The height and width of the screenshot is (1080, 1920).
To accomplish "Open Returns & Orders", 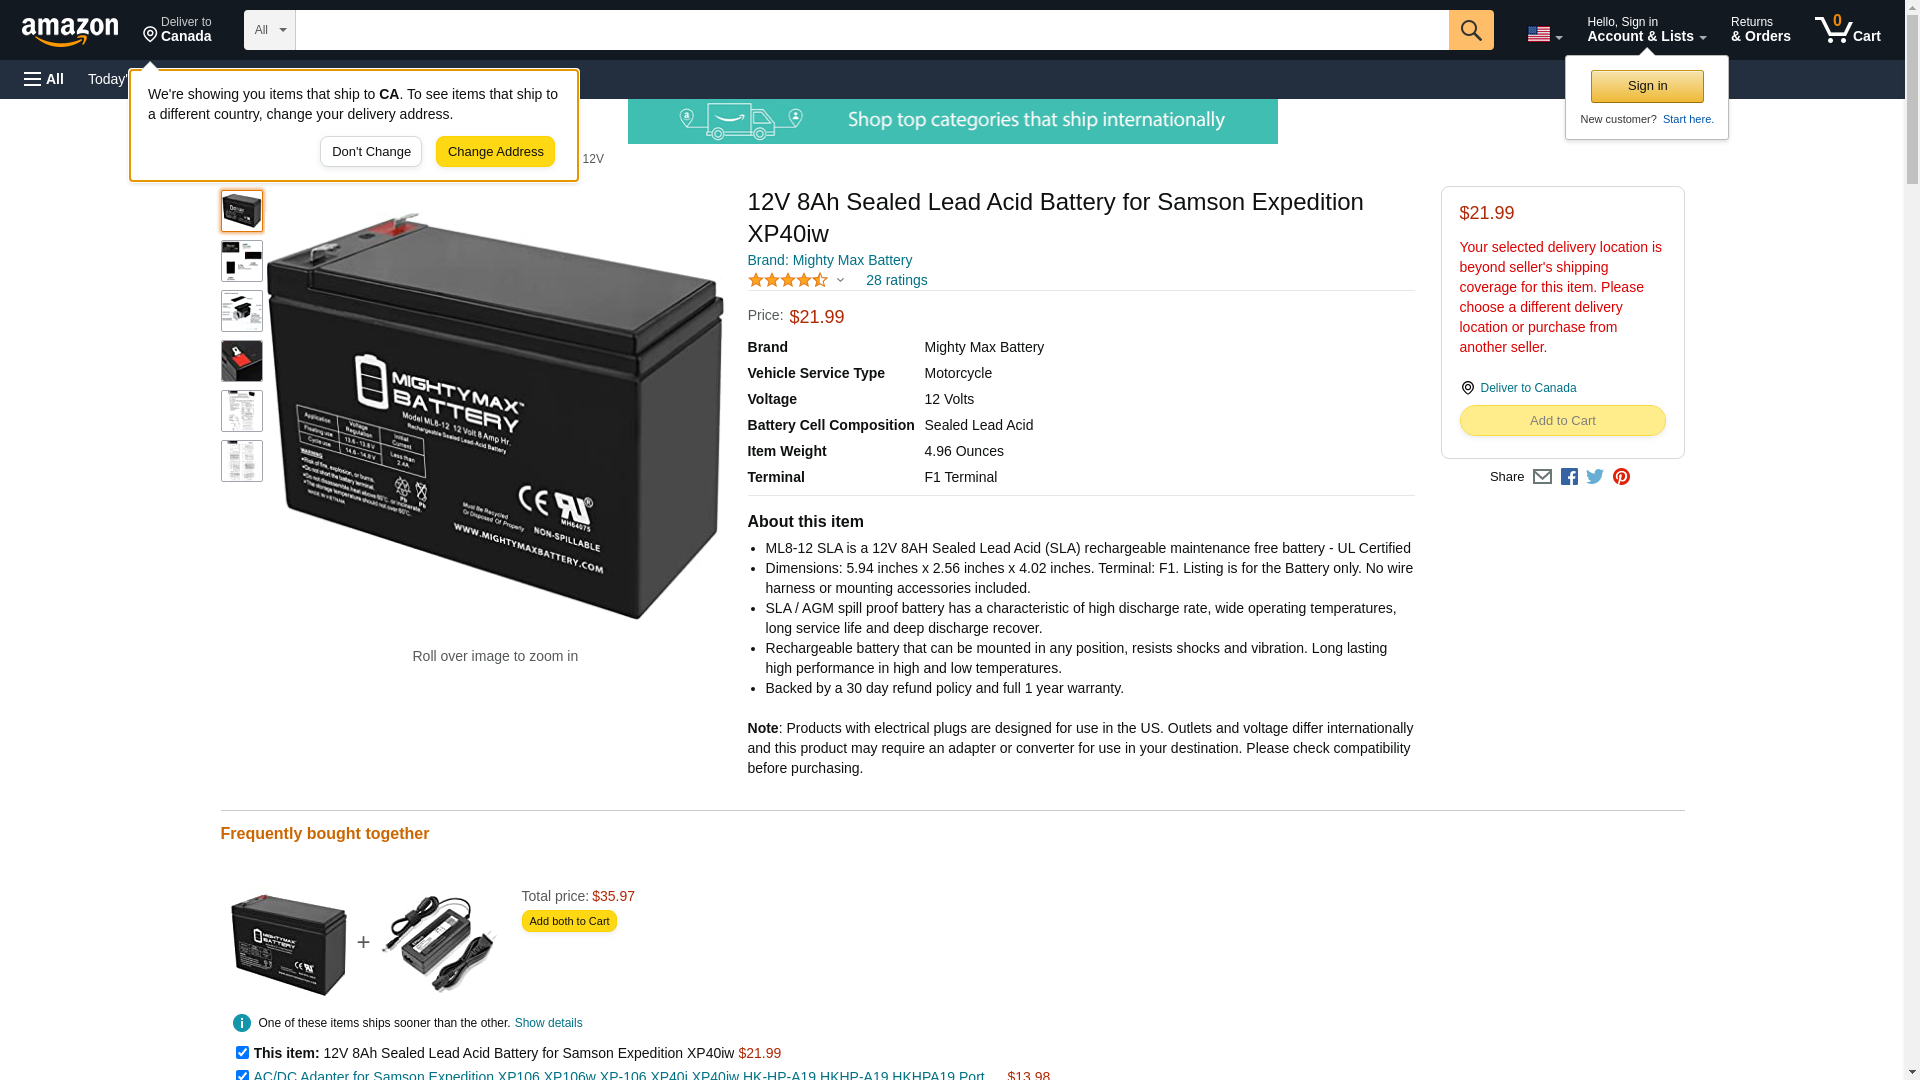I will click(1760, 30).
